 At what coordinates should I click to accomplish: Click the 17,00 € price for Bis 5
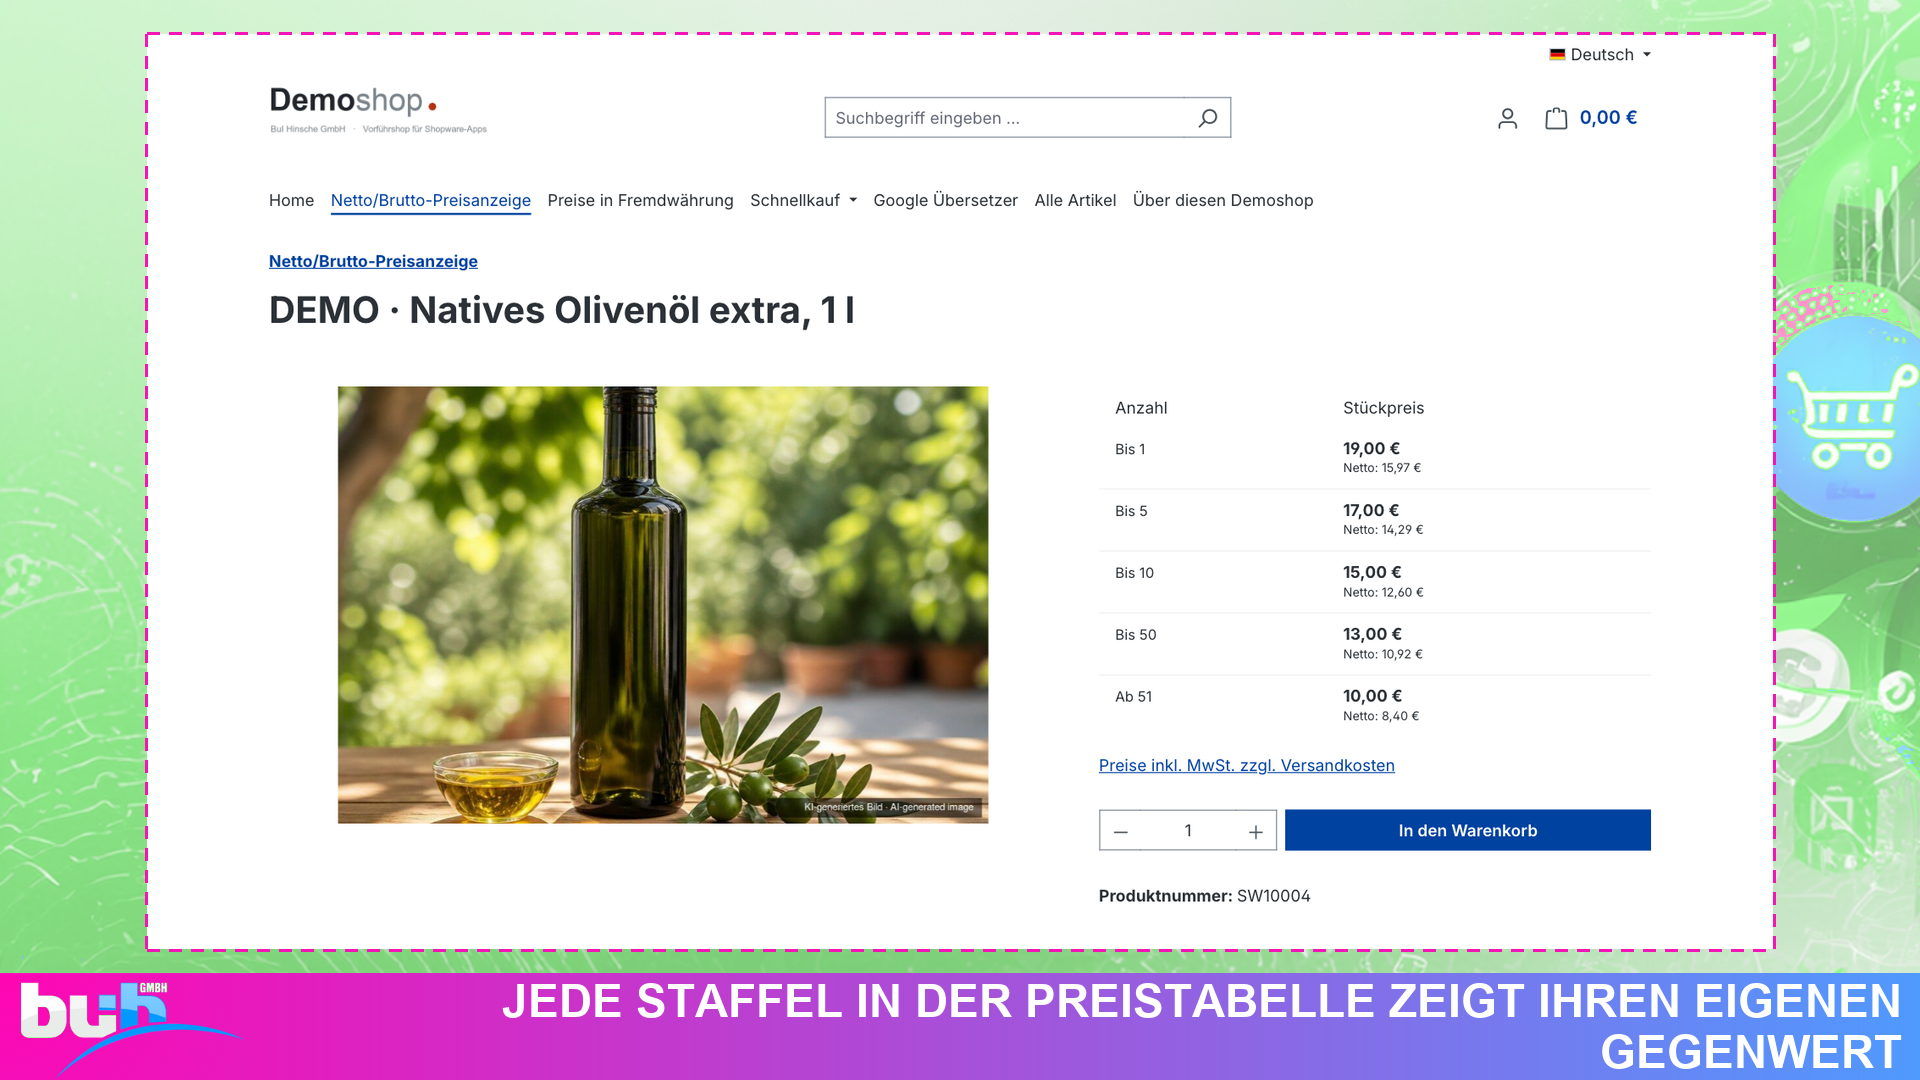click(x=1371, y=511)
